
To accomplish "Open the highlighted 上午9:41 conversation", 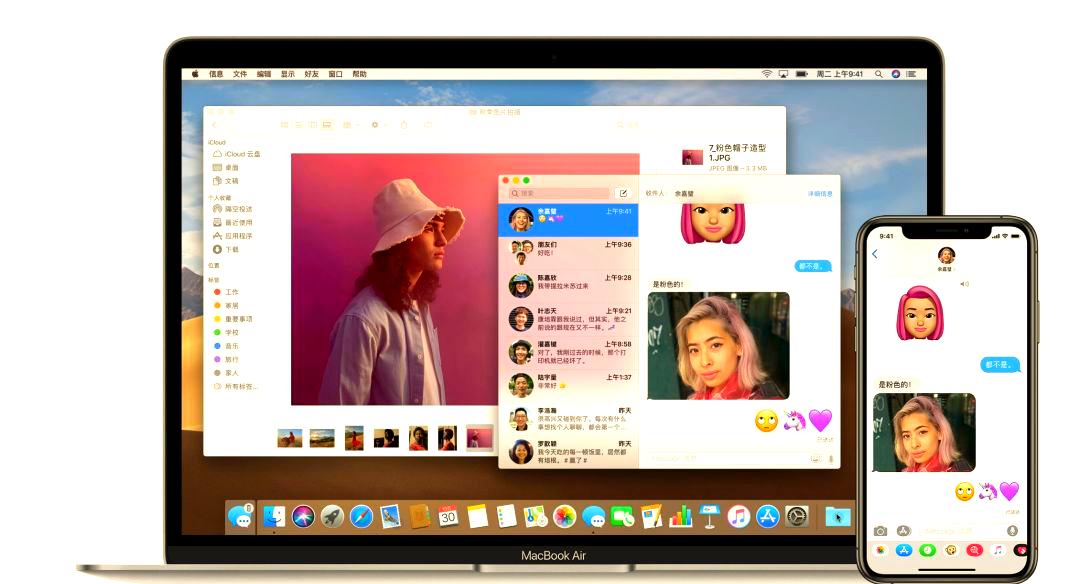I will click(x=569, y=220).
